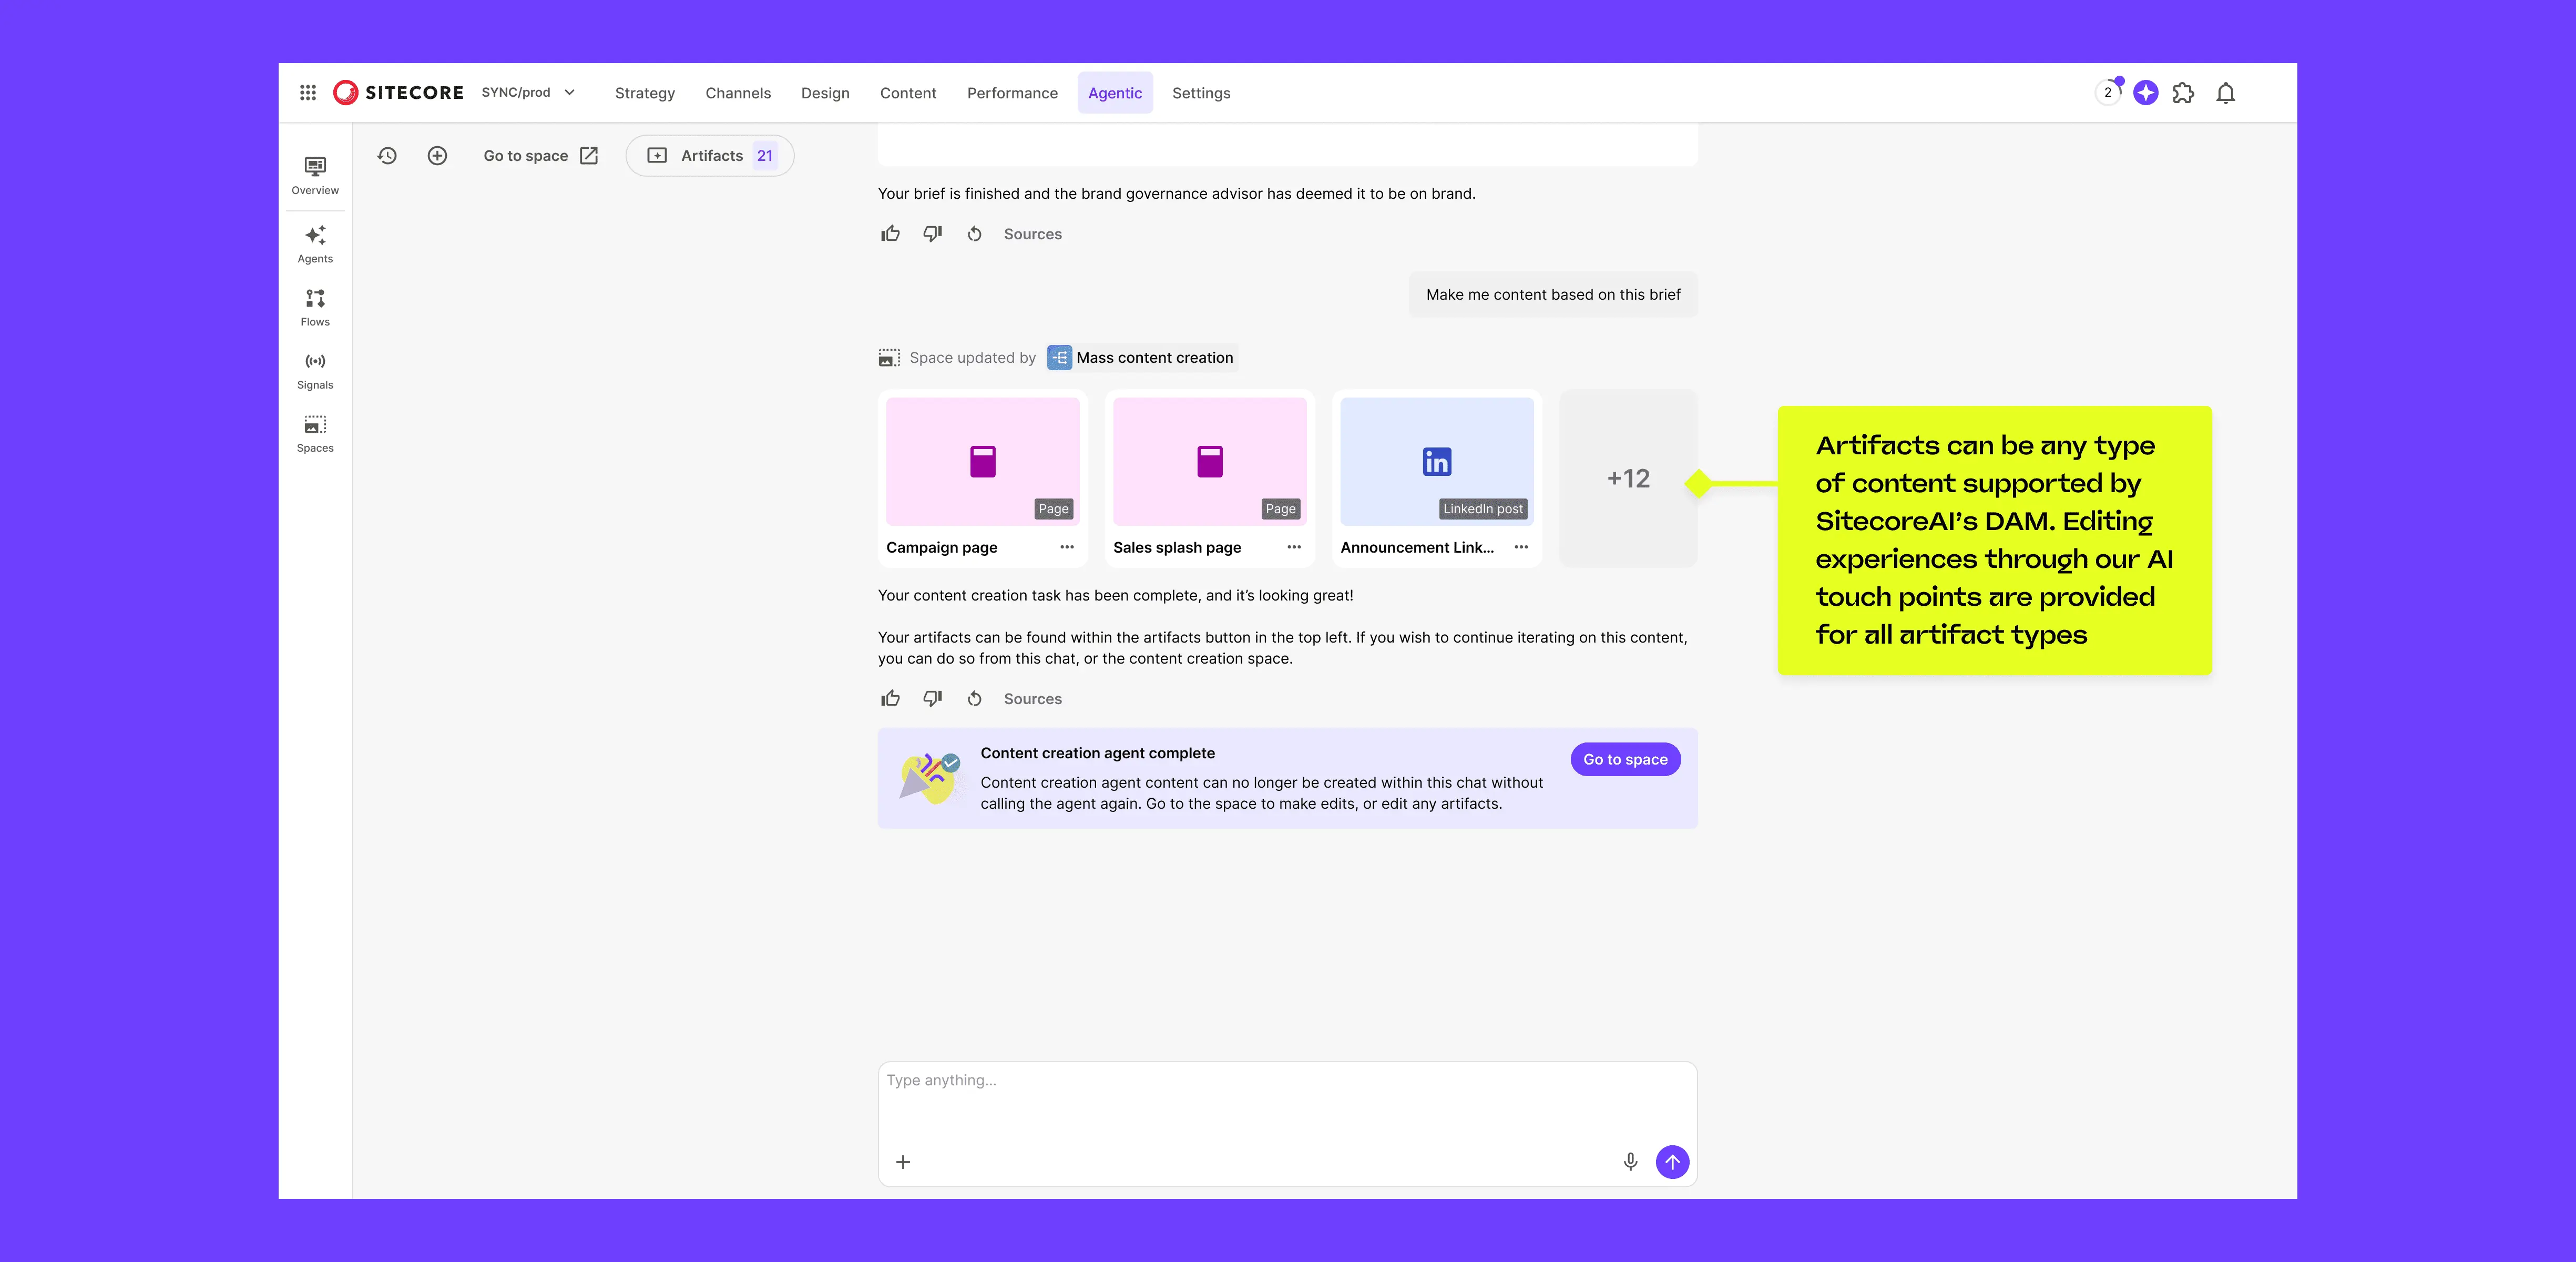Open chat history clock icon
2576x1262 pixels.
pos(387,155)
